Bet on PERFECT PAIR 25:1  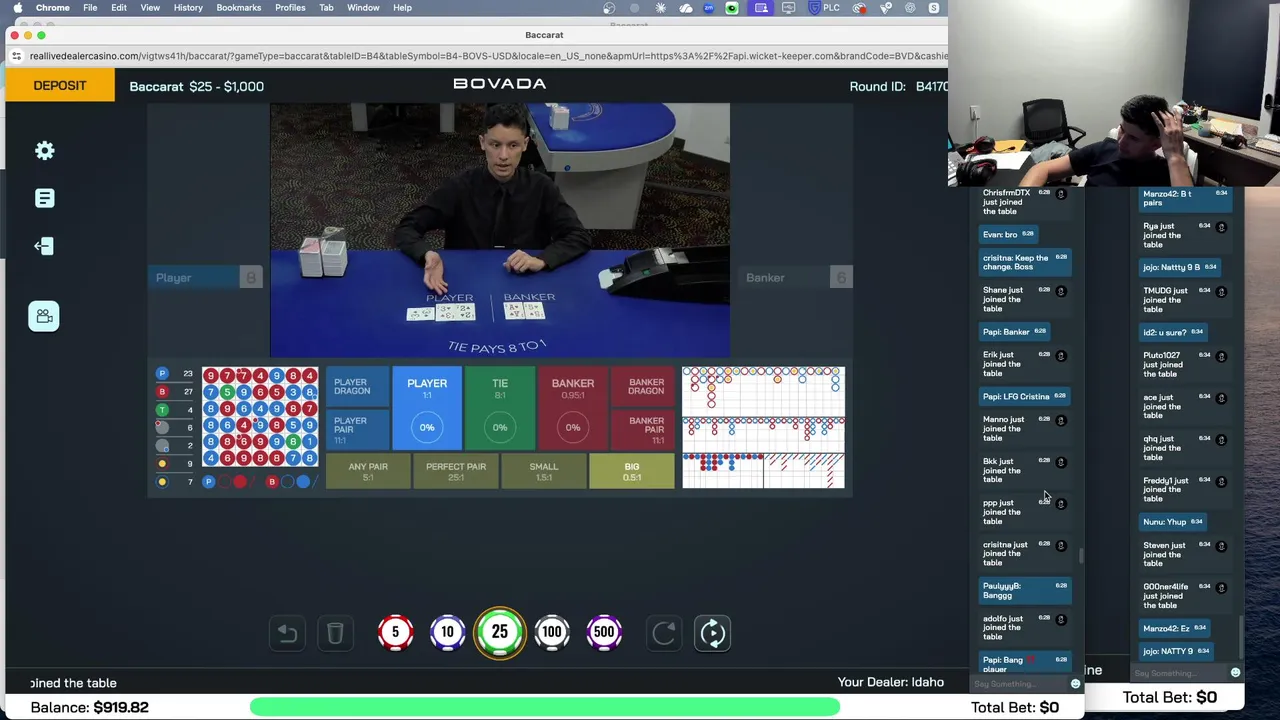click(x=456, y=470)
